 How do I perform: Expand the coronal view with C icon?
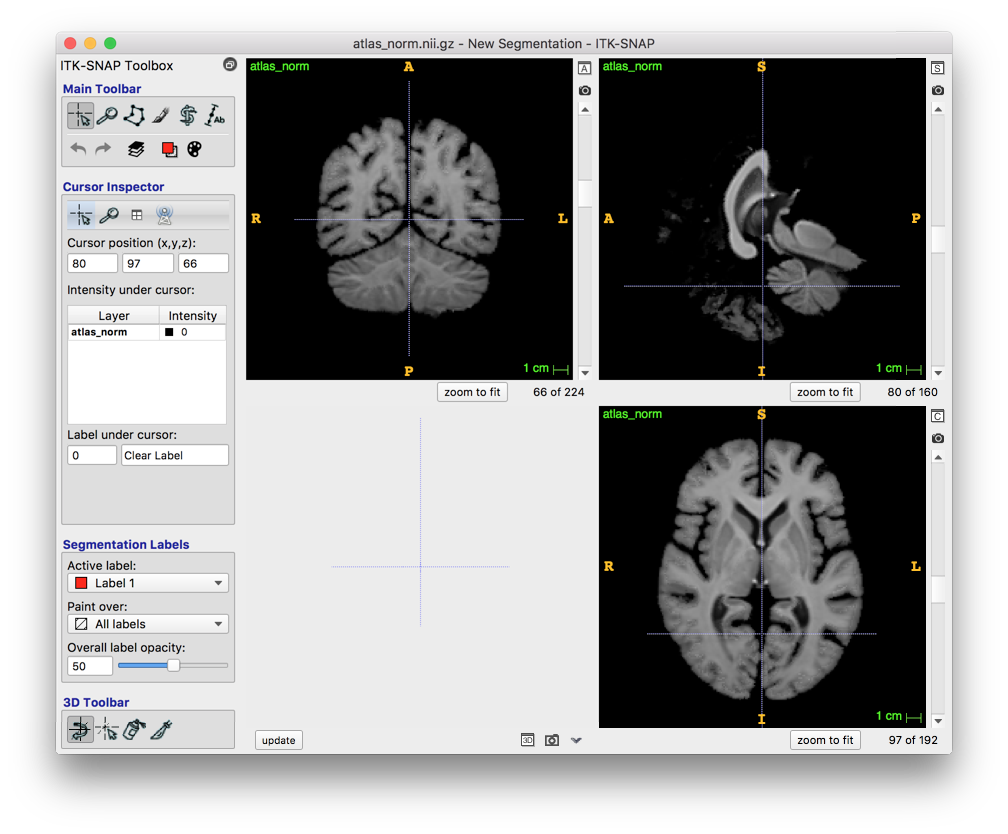(x=937, y=416)
